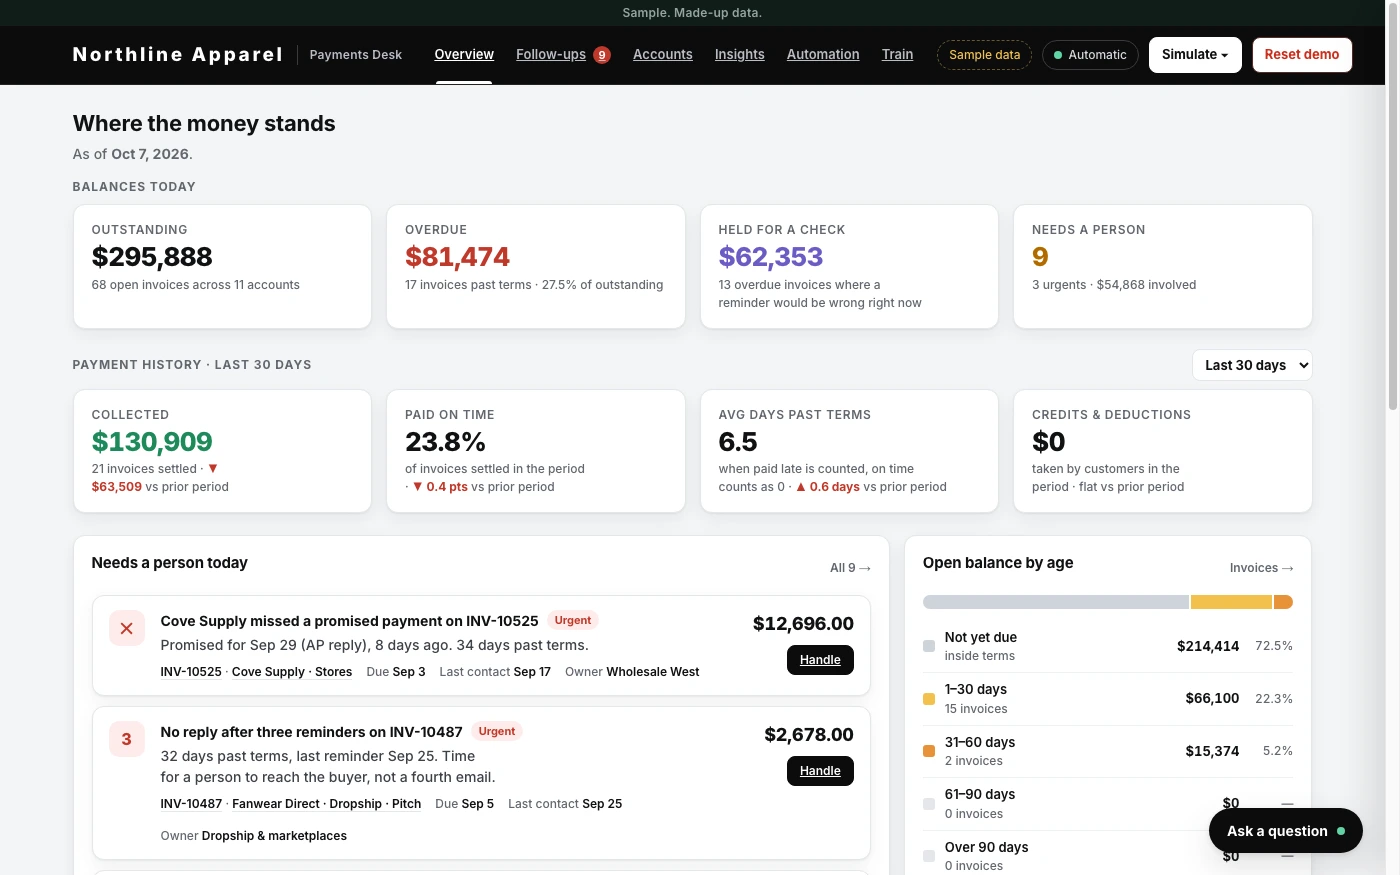Open the Insights tab
This screenshot has width=1400, height=875.
[740, 54]
